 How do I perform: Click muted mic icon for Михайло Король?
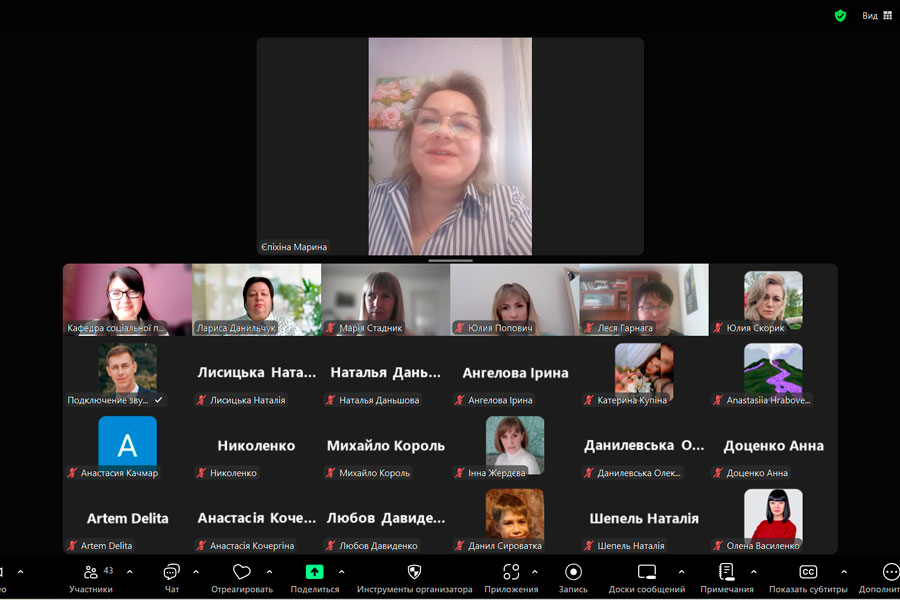tap(331, 473)
